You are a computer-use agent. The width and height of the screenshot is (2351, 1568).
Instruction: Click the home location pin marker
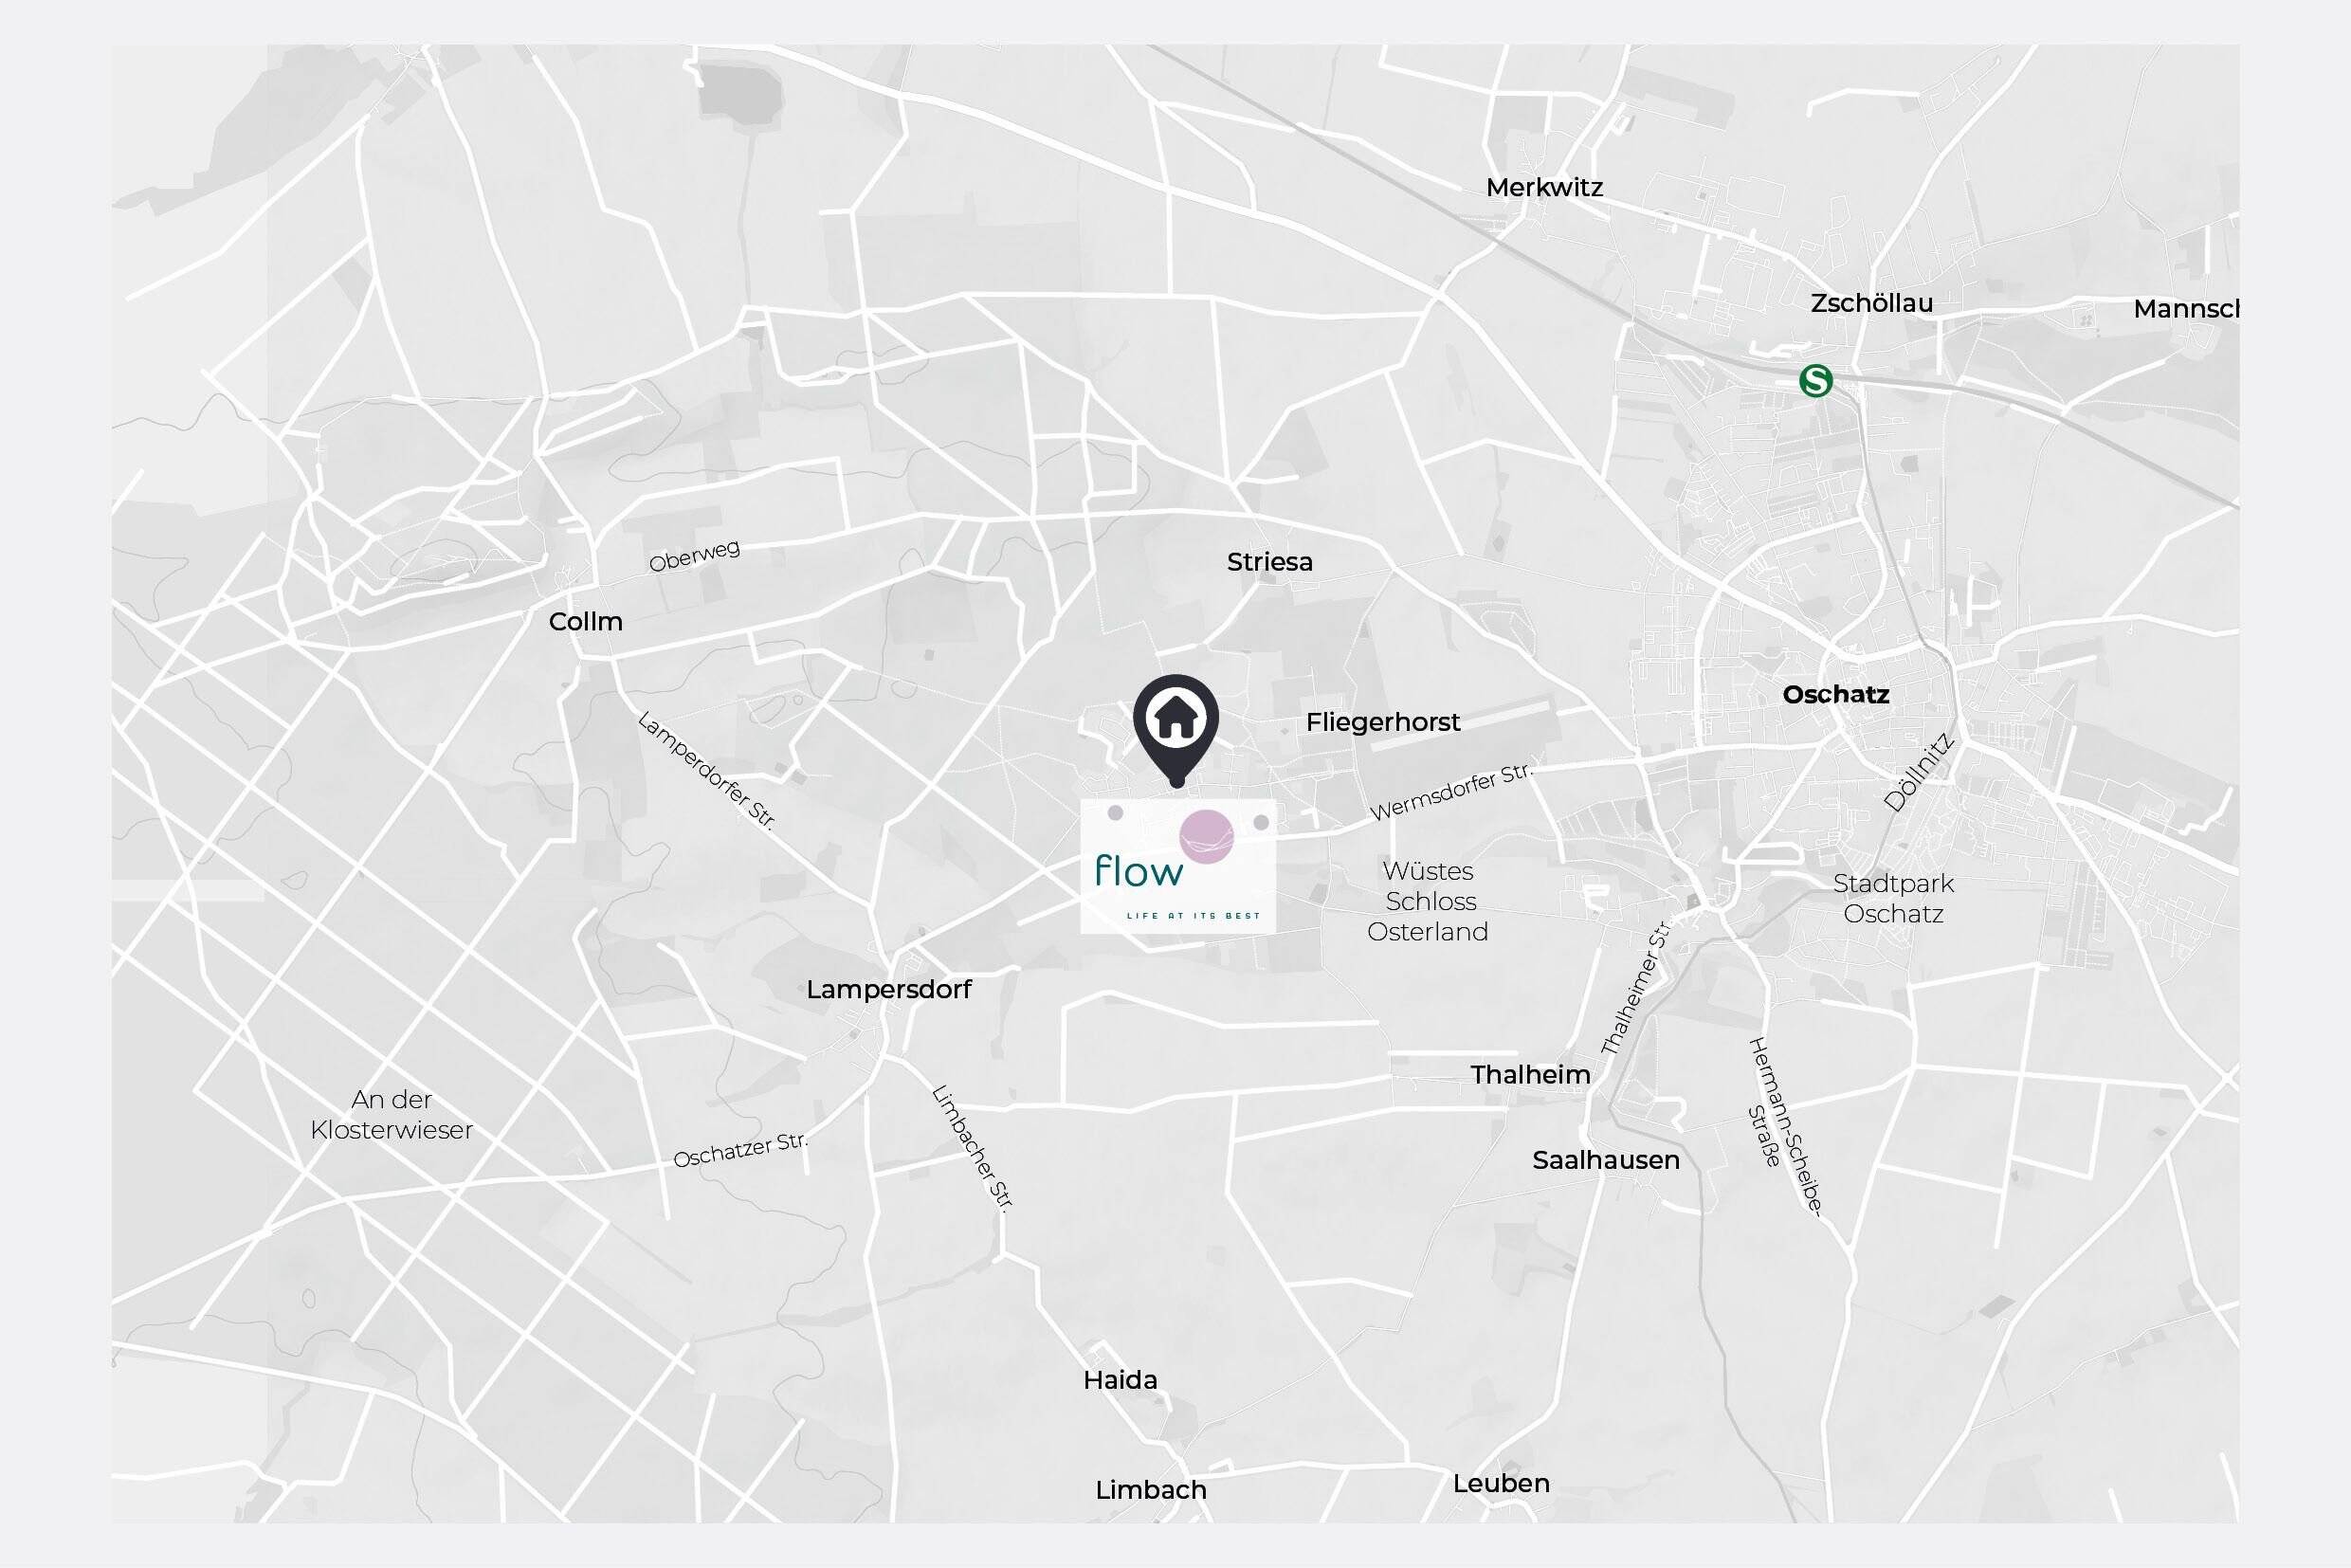[x=1176, y=730]
